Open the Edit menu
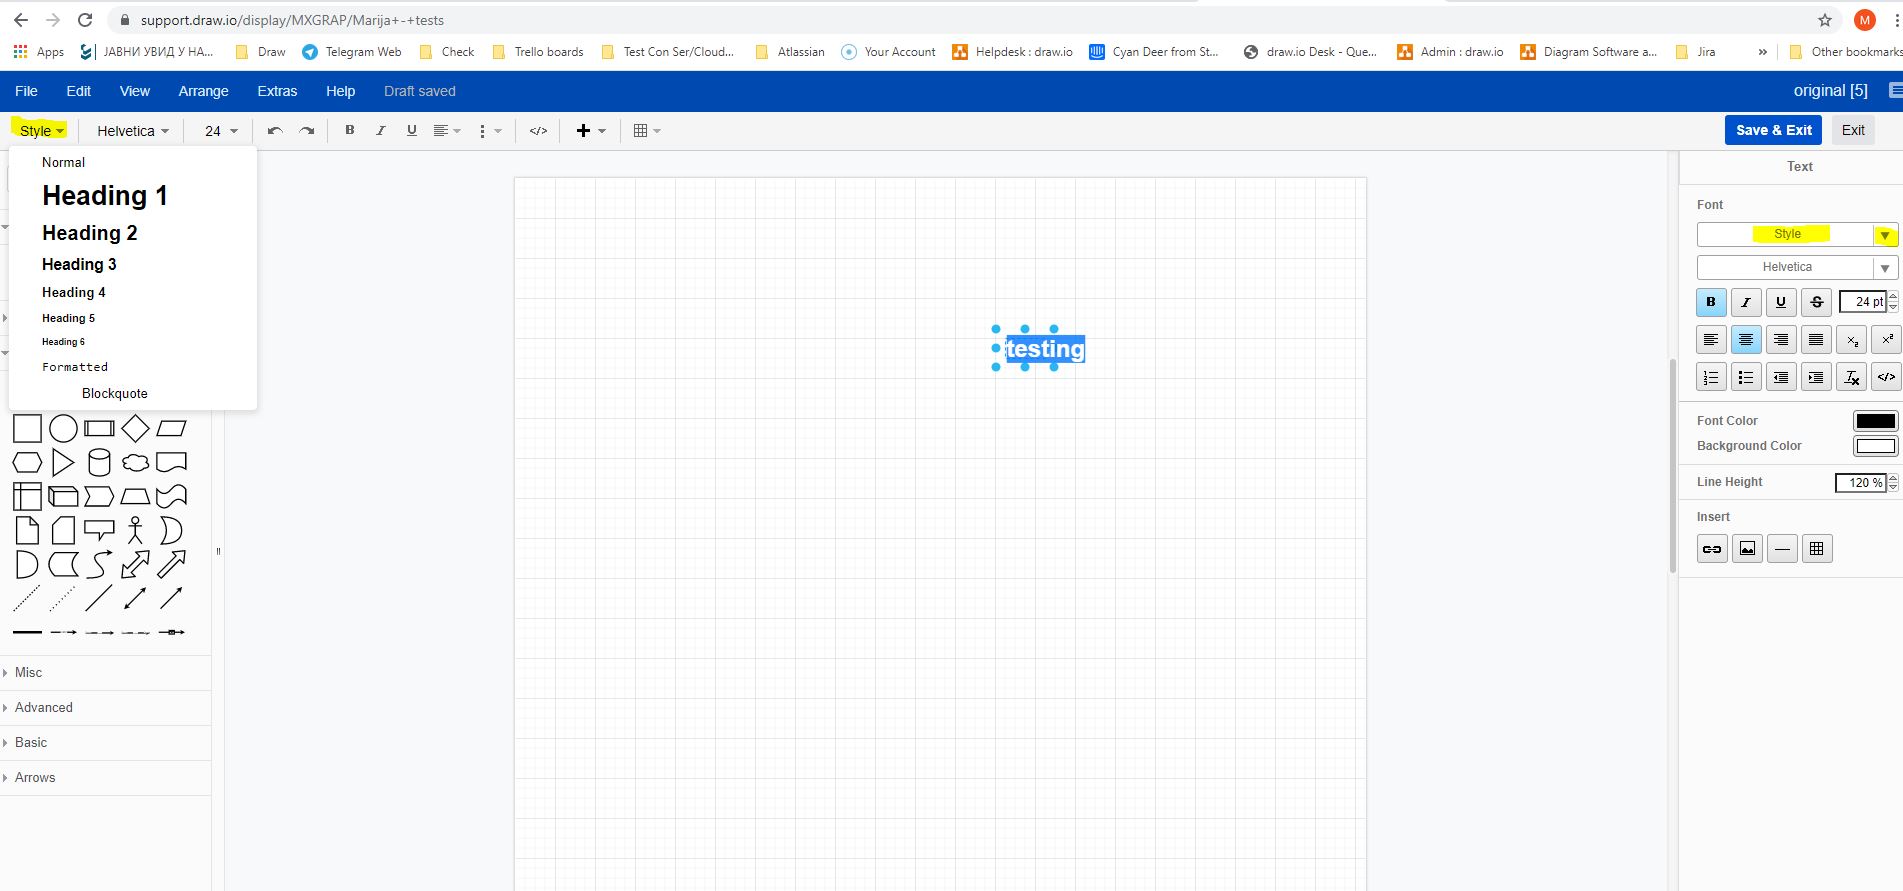Viewport: 1903px width, 891px height. point(79,91)
